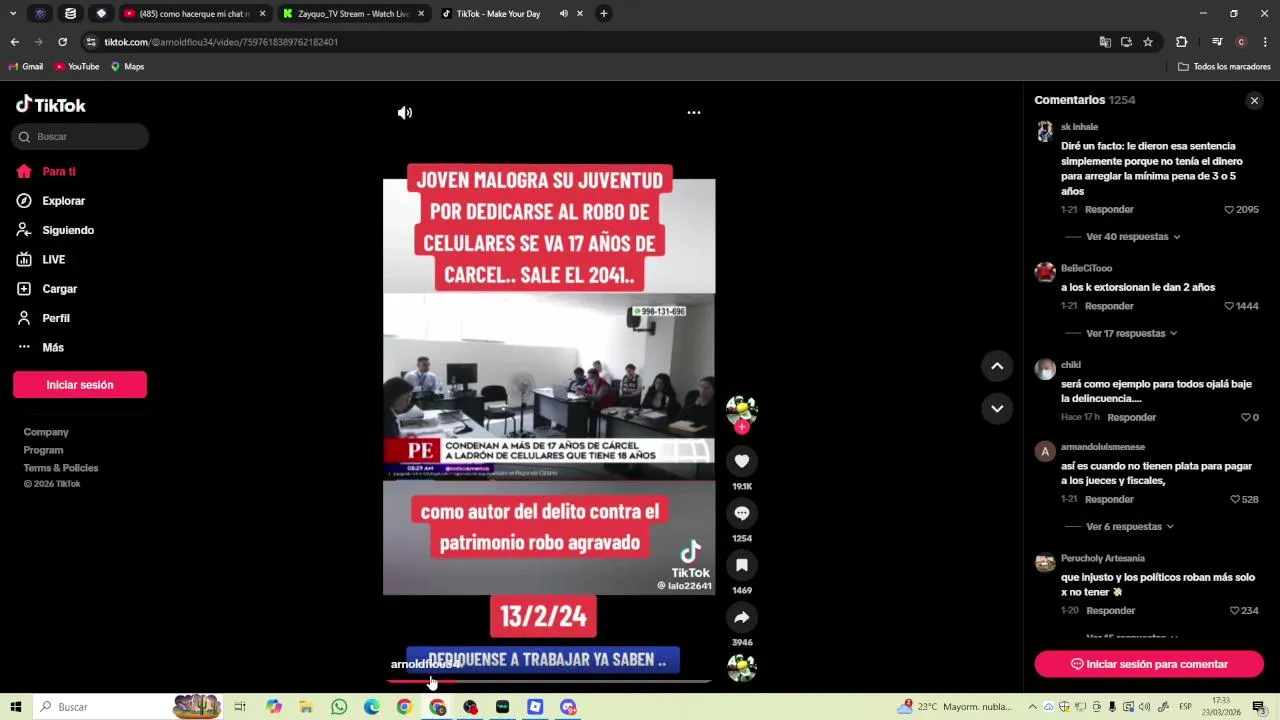
Task: Open the creator's profile avatar beside video
Action: coord(742,409)
